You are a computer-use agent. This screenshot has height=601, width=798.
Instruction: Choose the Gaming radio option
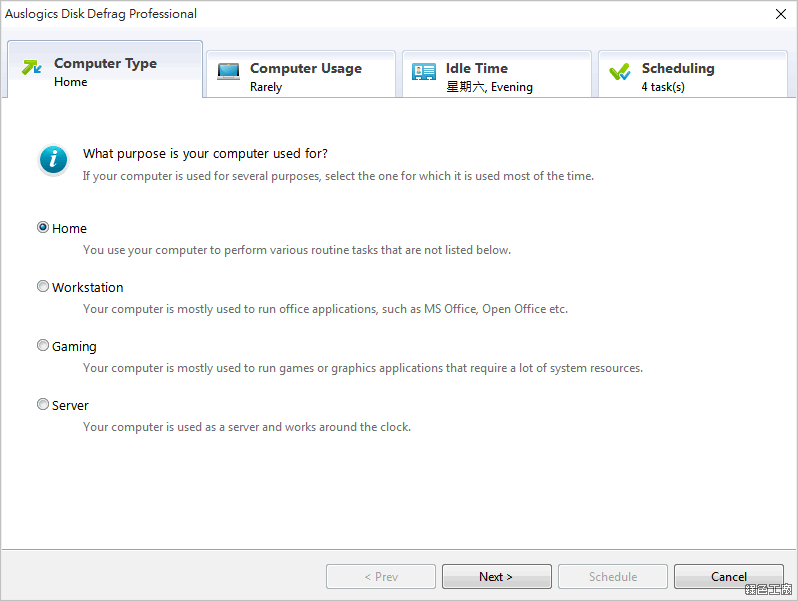click(x=43, y=346)
